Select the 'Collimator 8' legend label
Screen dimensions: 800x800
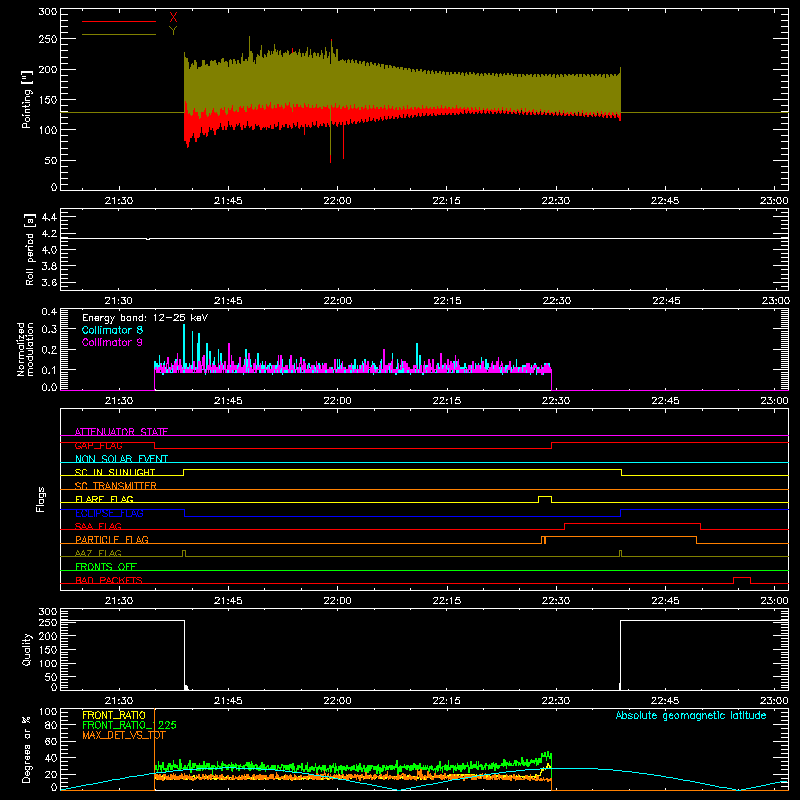click(x=112, y=330)
